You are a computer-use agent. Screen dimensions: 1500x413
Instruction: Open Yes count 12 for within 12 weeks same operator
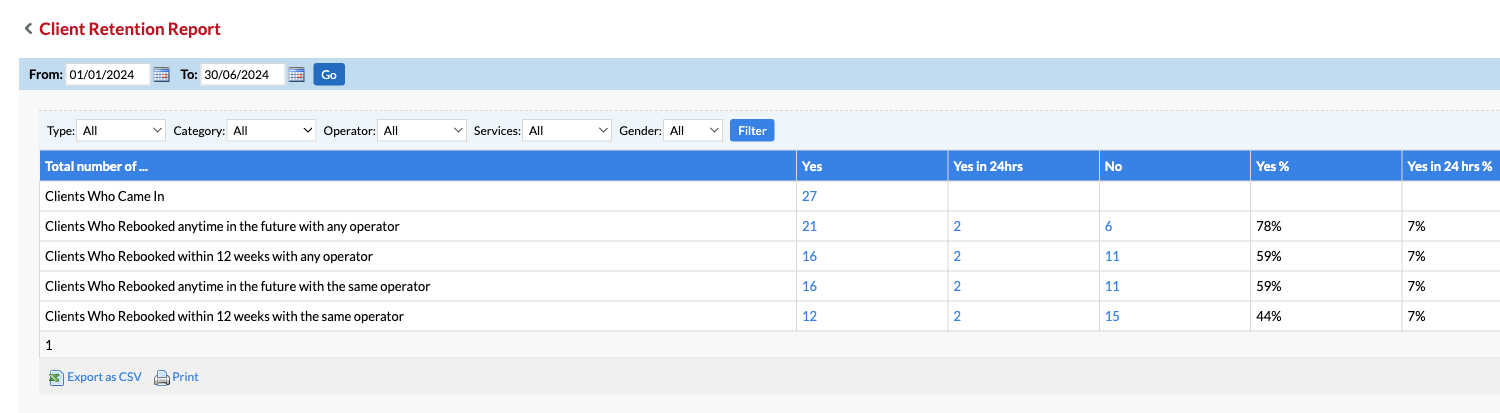pos(809,316)
